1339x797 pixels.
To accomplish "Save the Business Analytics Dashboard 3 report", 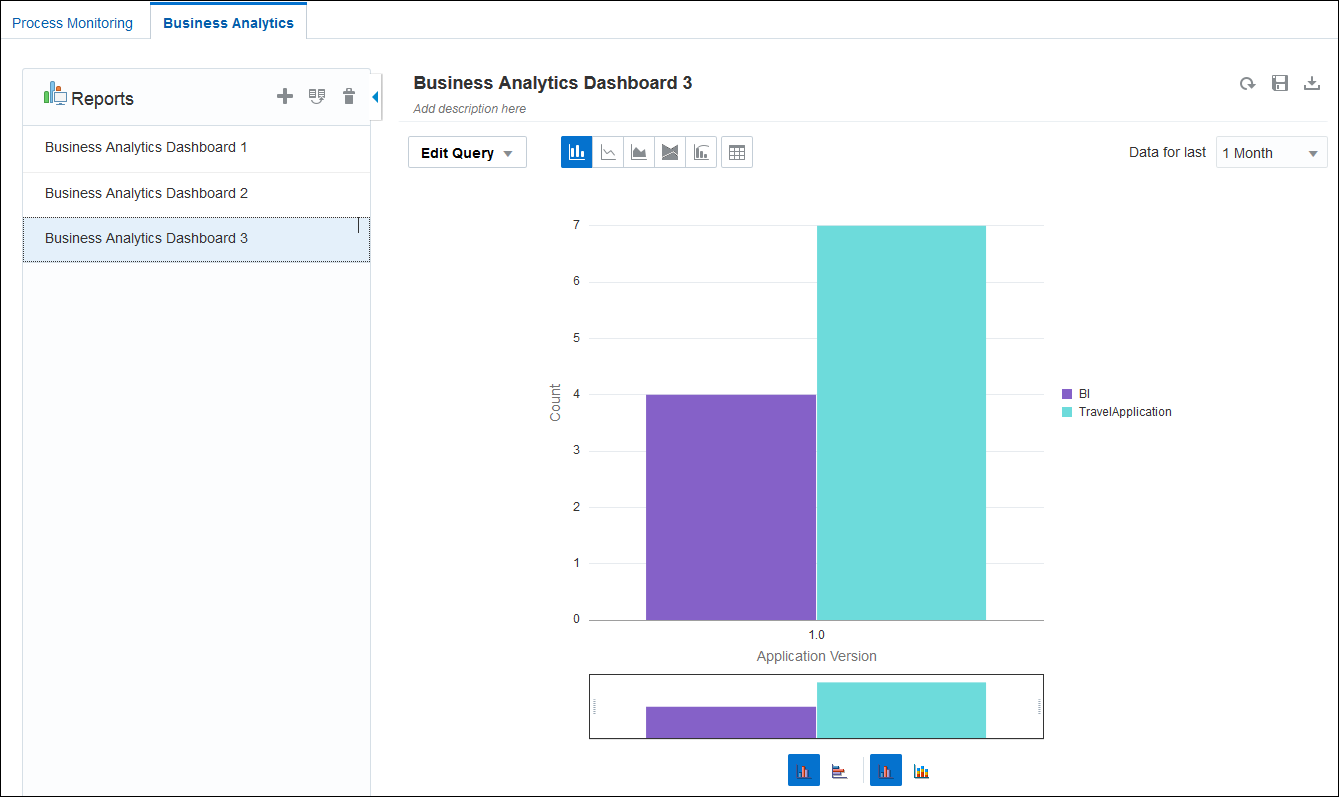I will [x=1280, y=83].
